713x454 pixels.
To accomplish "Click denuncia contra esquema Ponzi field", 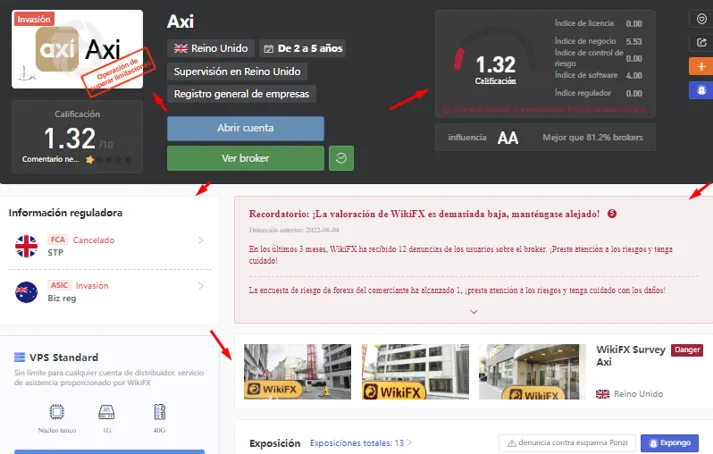I will pyautogui.click(x=567, y=443).
